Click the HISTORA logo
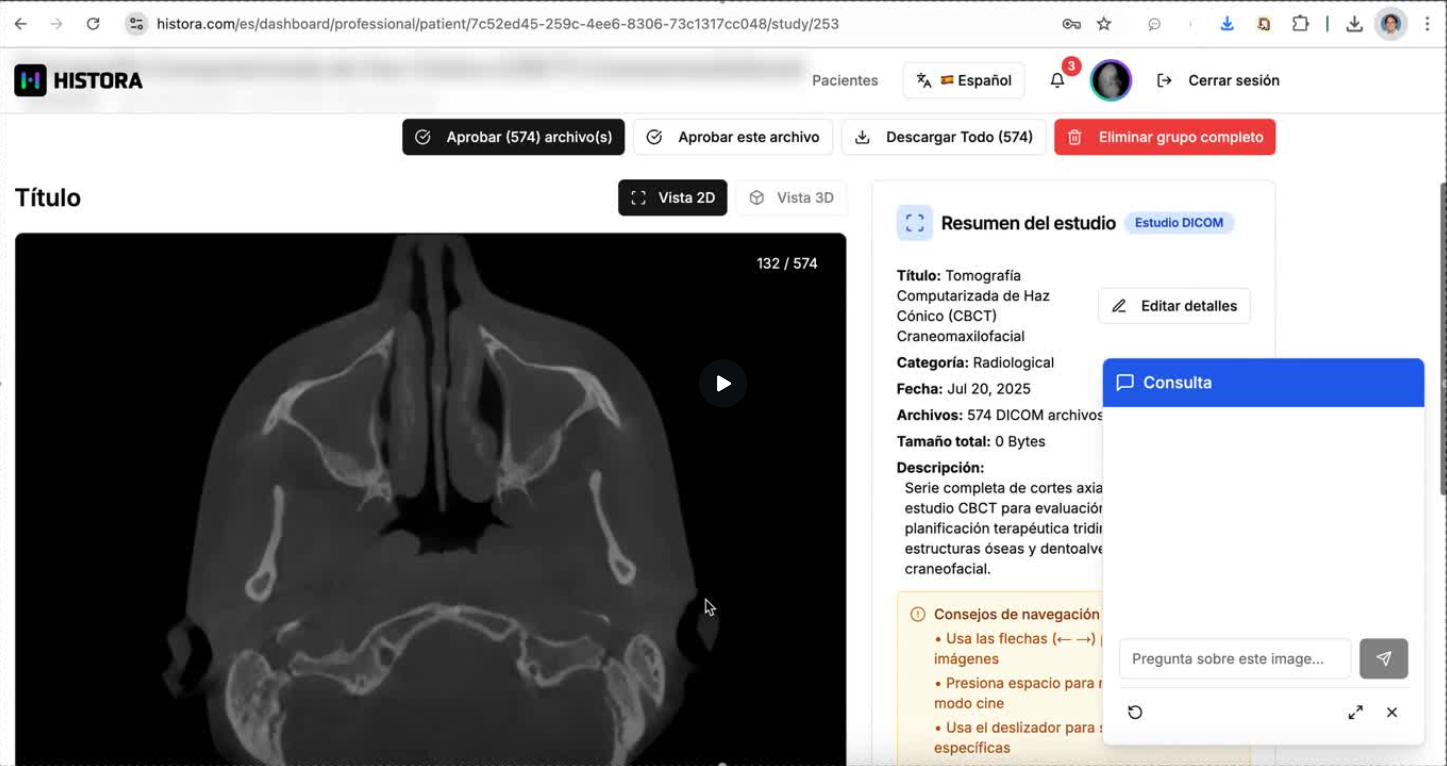Screen dimensions: 1447x766 click(78, 80)
